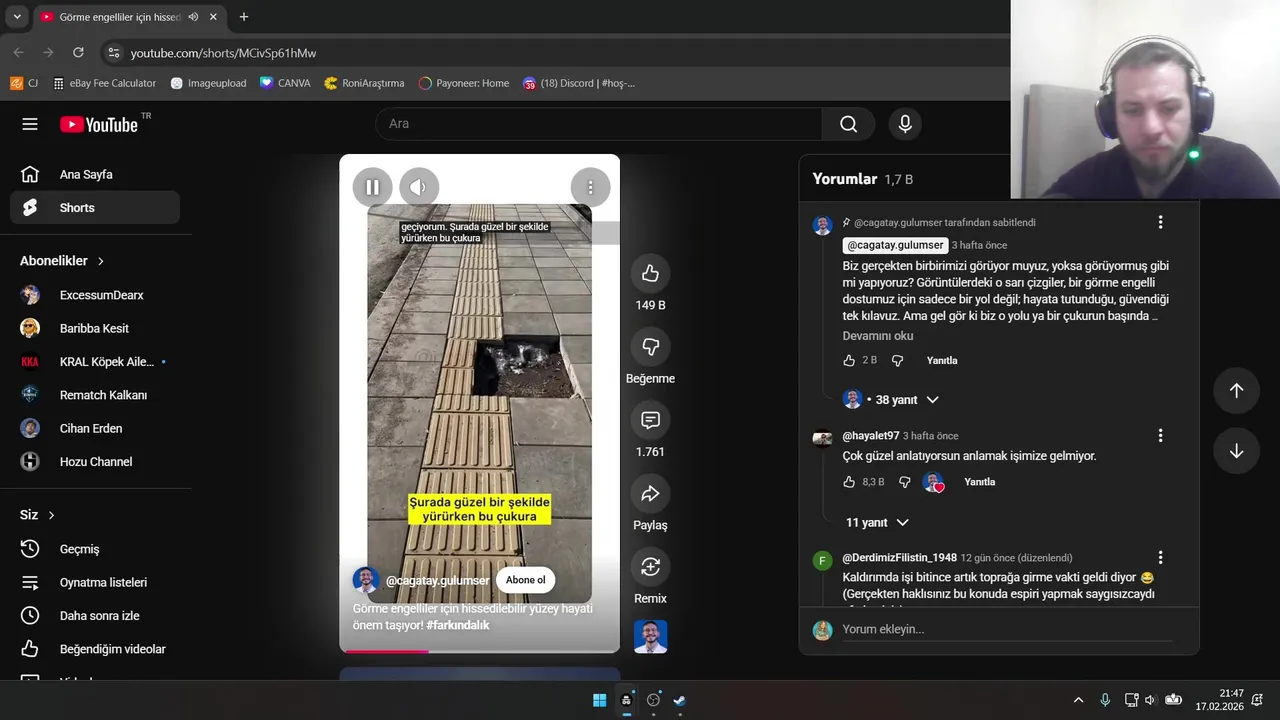The height and width of the screenshot is (720, 1280).
Task: Open hayalet97 comment's three-dot menu
Action: (1160, 436)
